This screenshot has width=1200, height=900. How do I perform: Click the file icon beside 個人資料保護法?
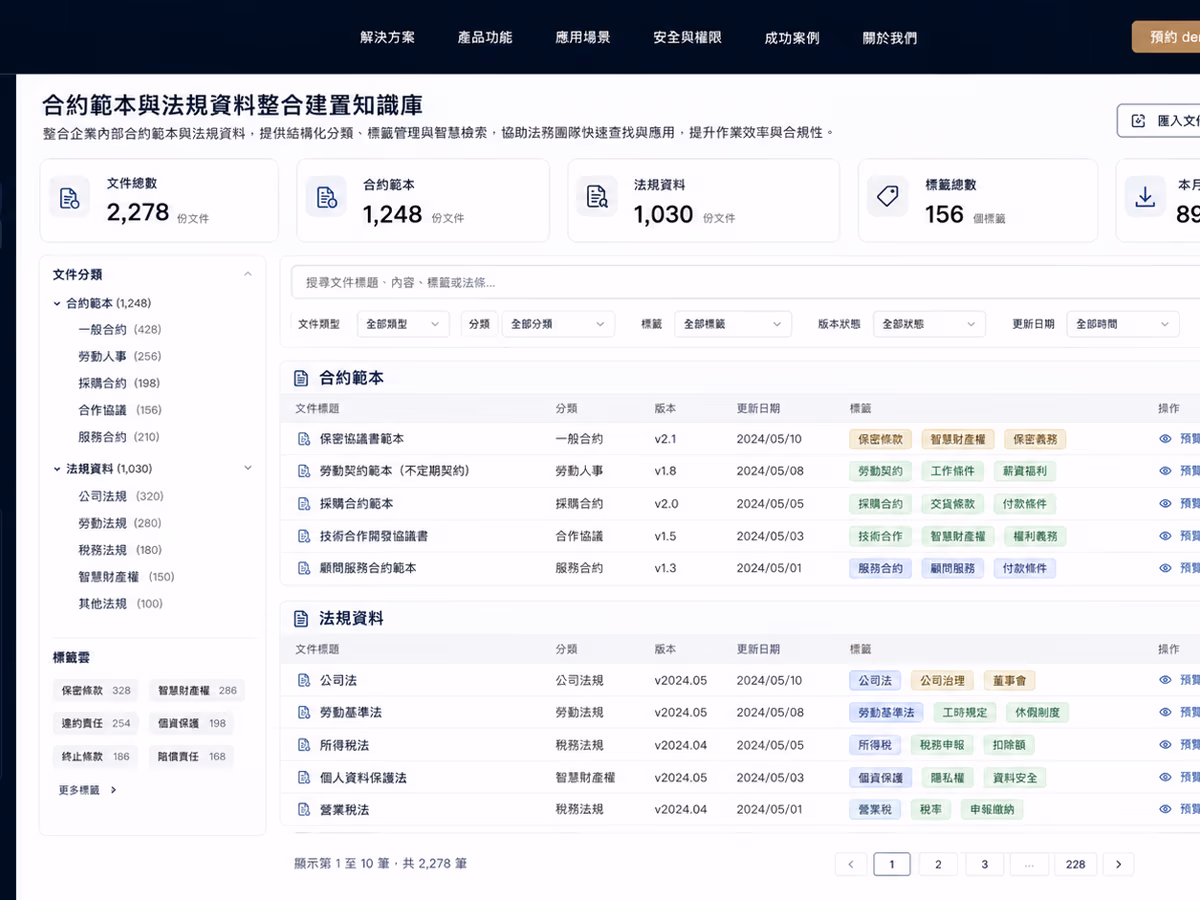304,777
